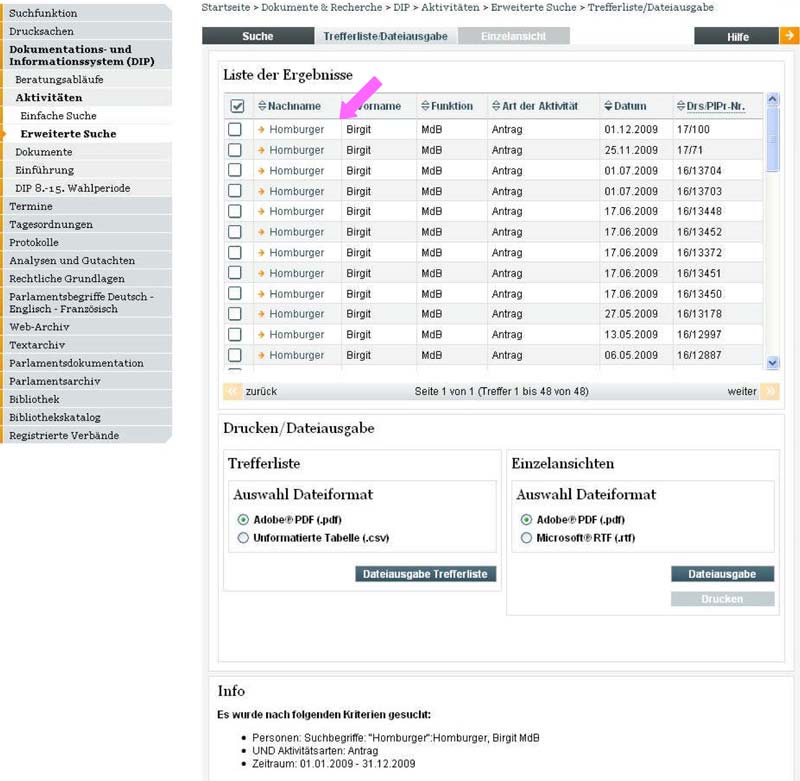Click the orange arrow next to Hilfe

(789, 36)
